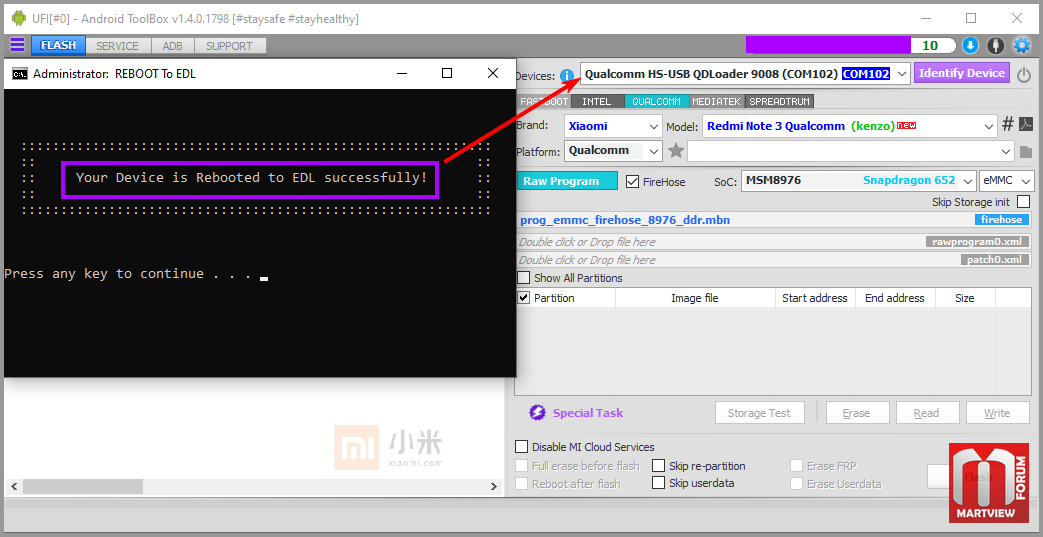Click the Raw Program button
Image resolution: width=1043 pixels, height=537 pixels.
coord(567,181)
